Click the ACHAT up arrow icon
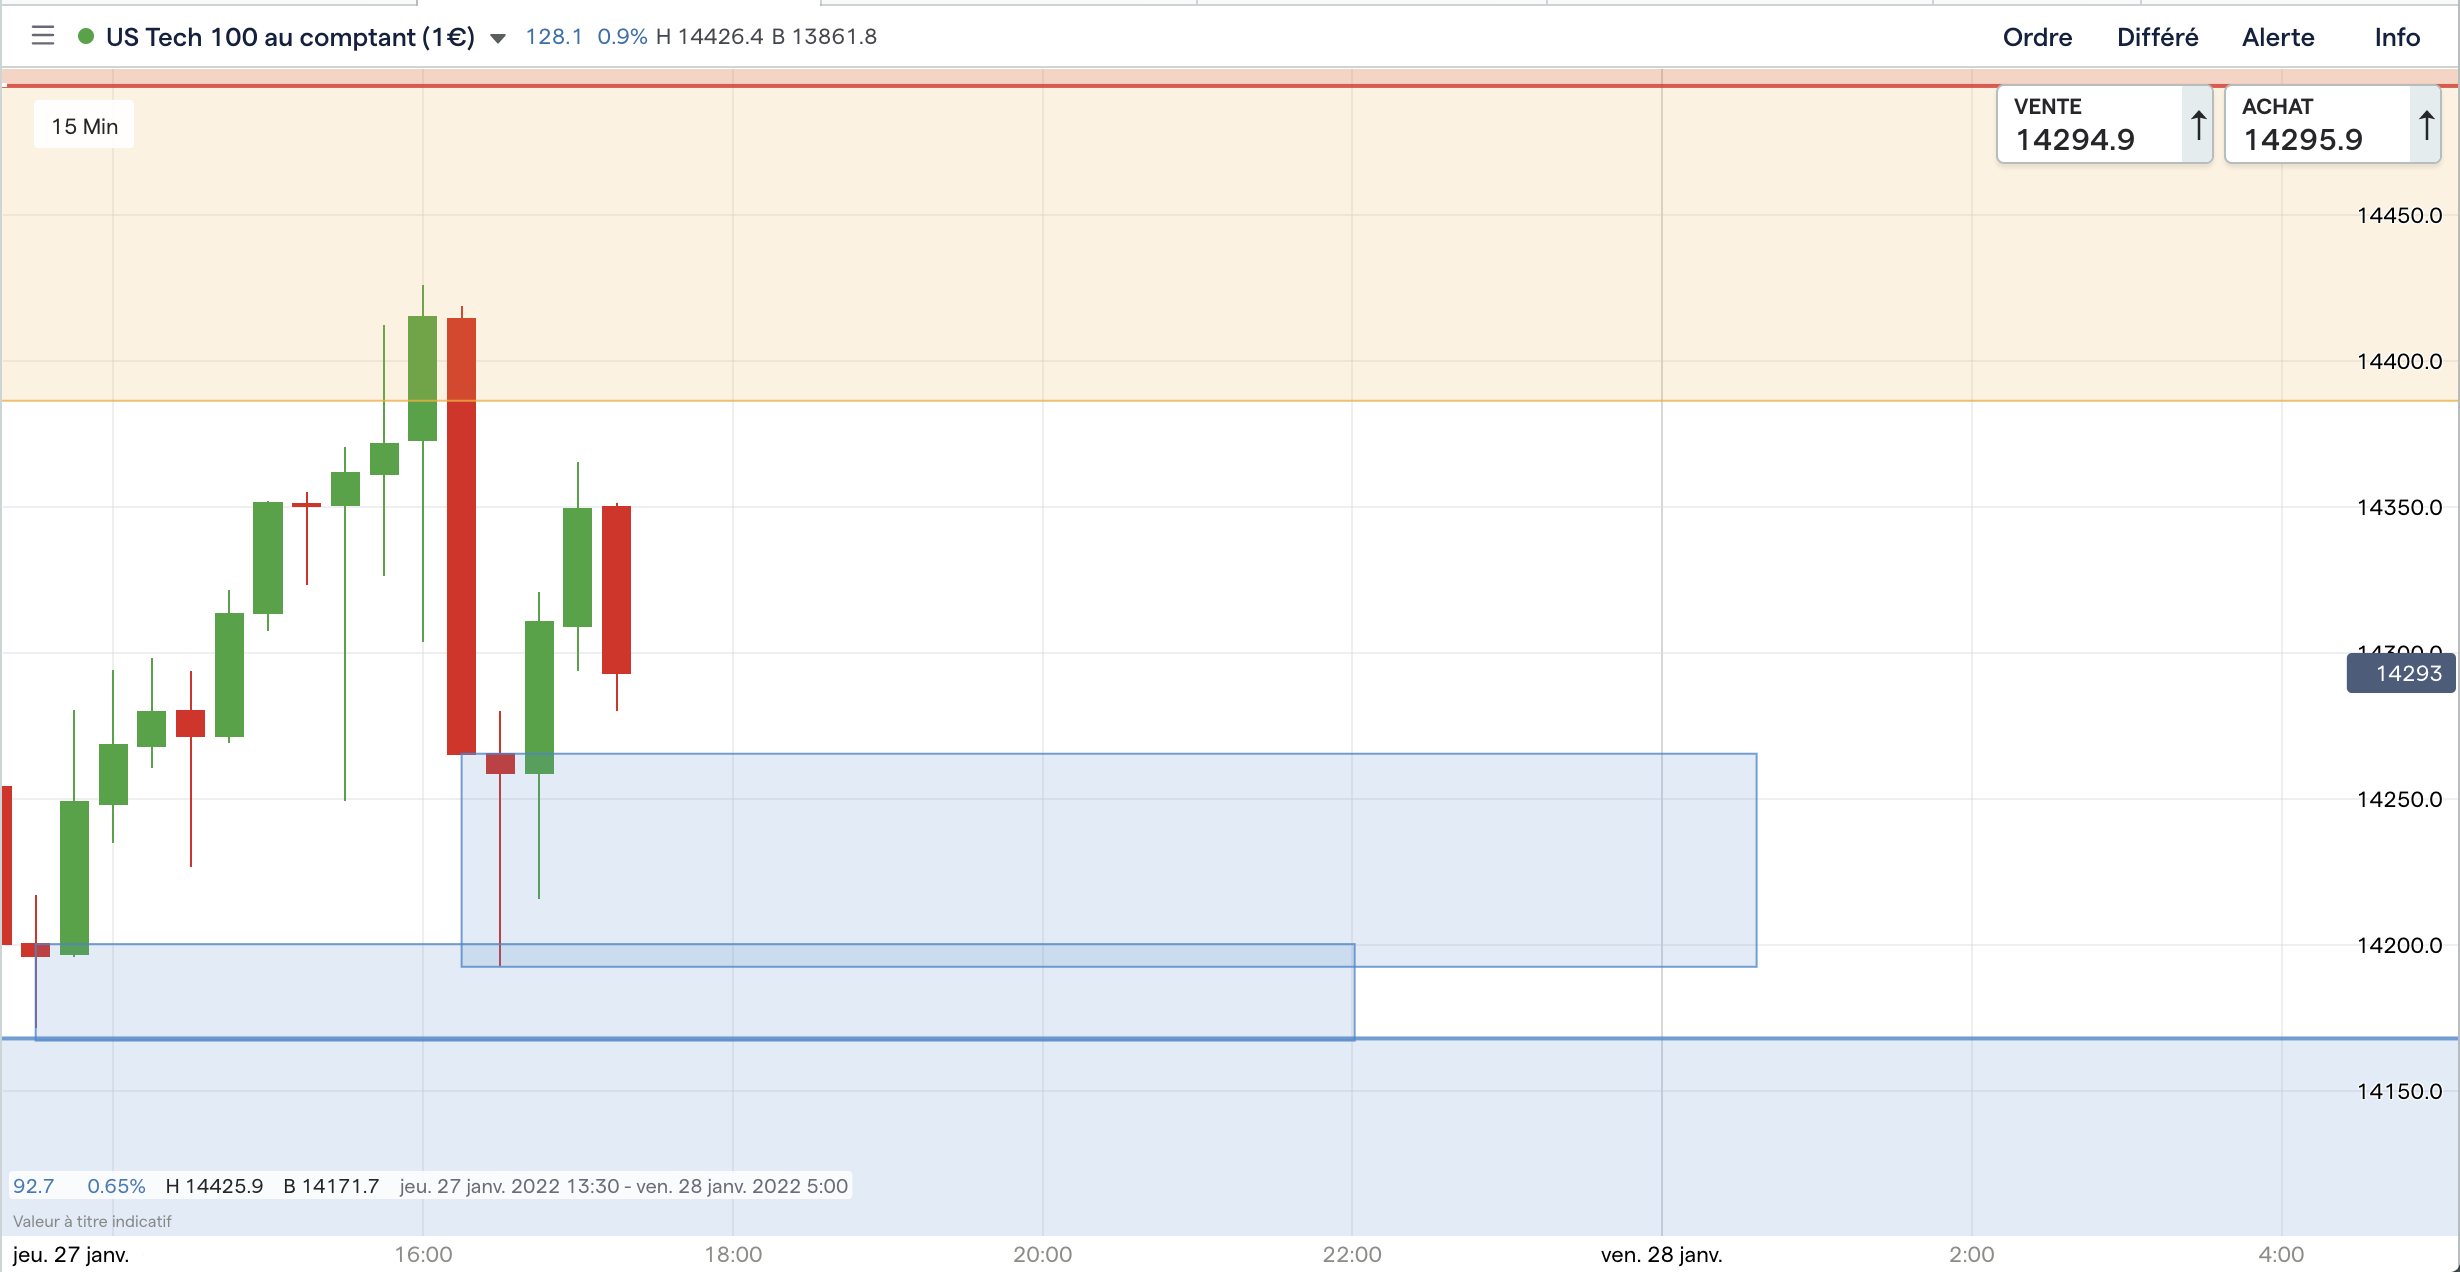This screenshot has height=1272, width=2460. [x=2426, y=126]
